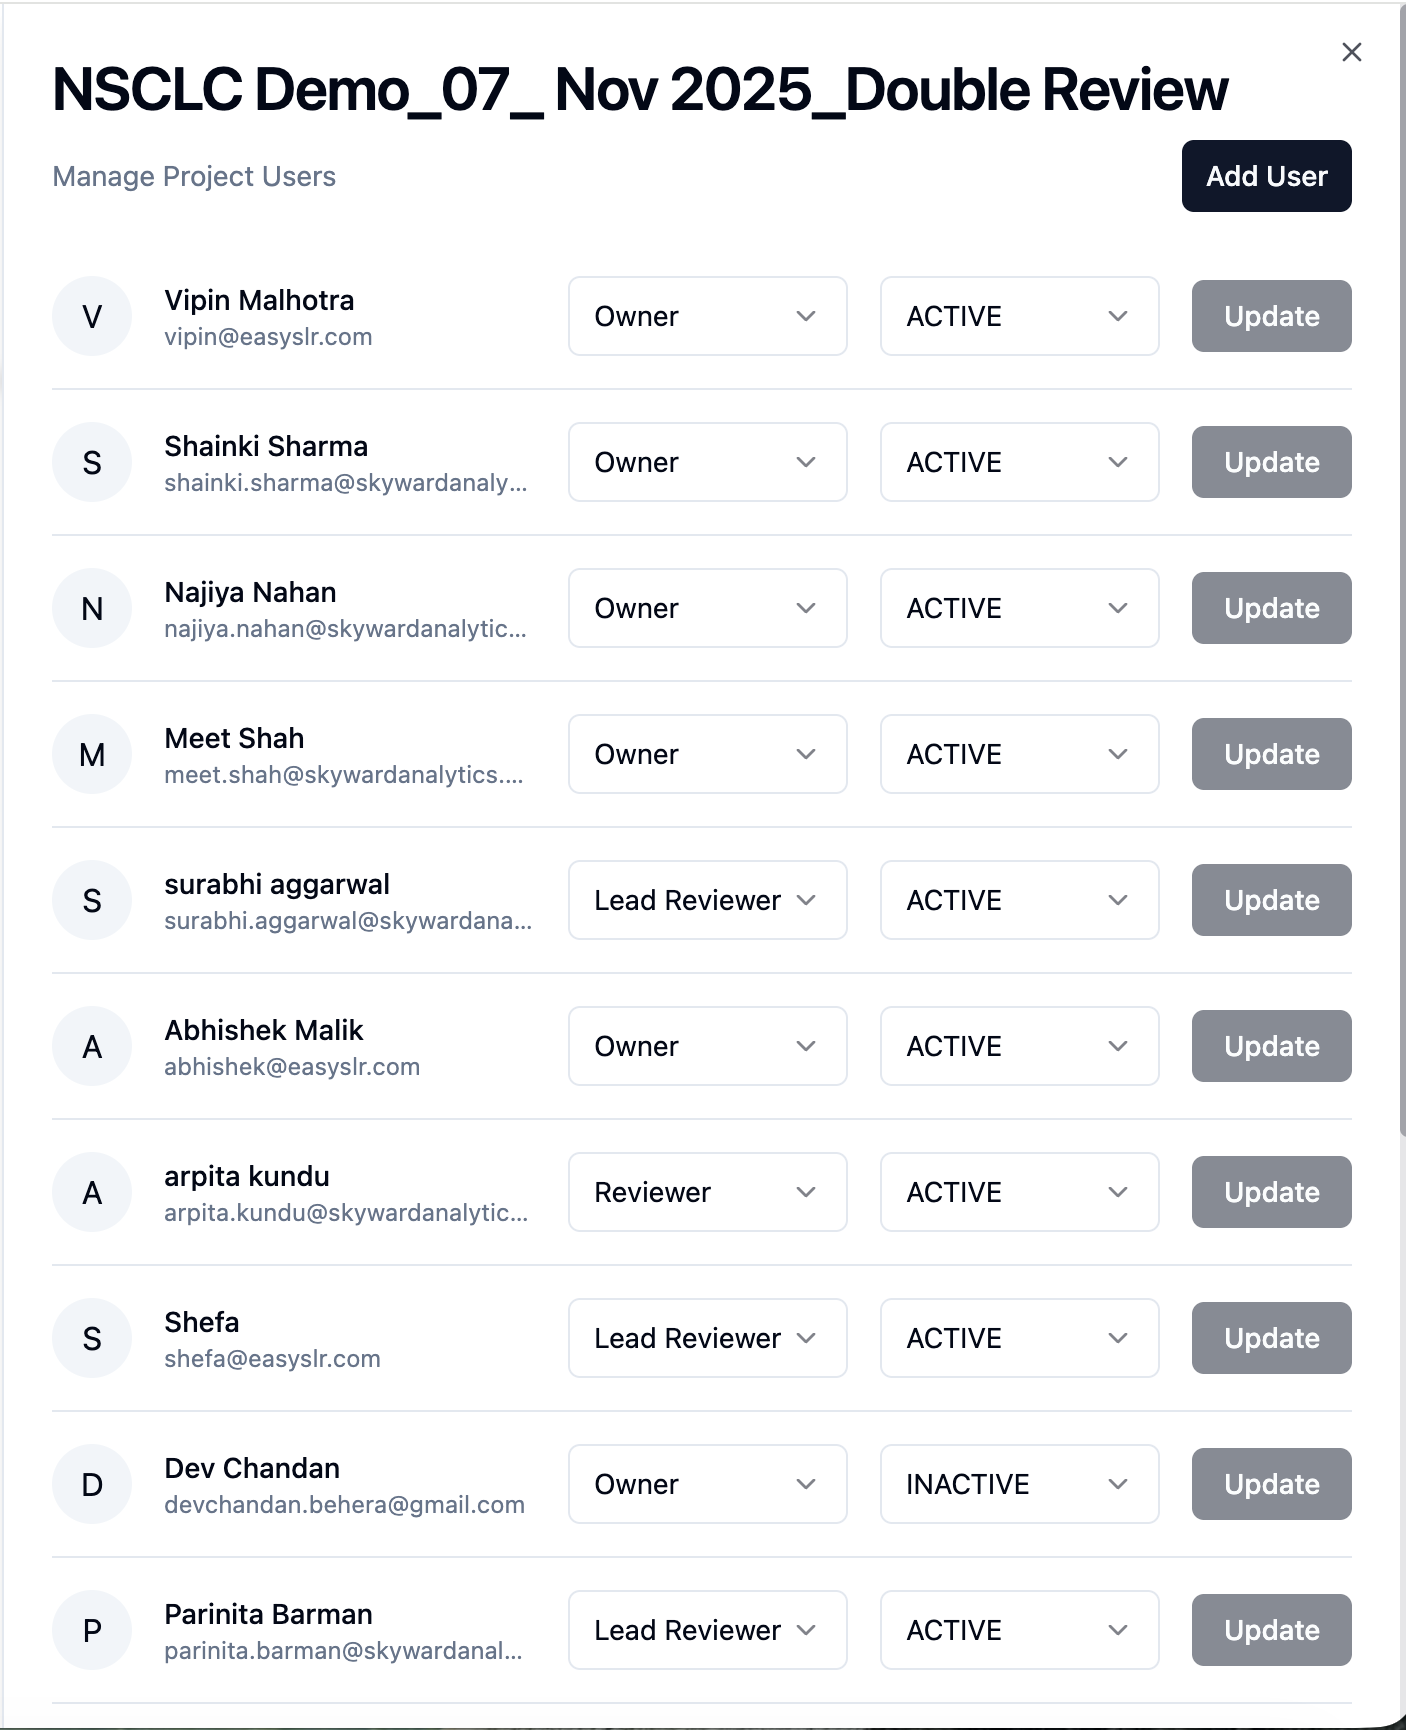
Task: Click Najiya Nahan's N avatar icon
Action: pyautogui.click(x=92, y=609)
